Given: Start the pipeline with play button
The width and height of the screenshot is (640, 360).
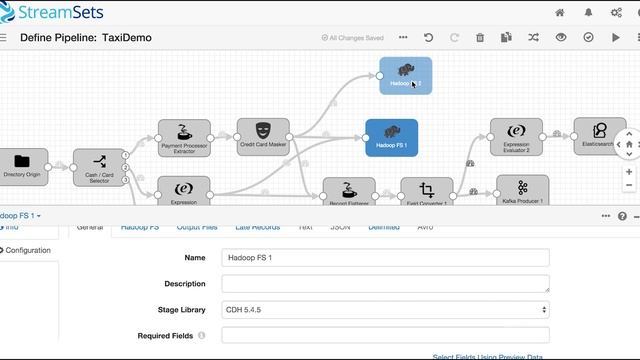Looking at the screenshot, I should tap(616, 38).
